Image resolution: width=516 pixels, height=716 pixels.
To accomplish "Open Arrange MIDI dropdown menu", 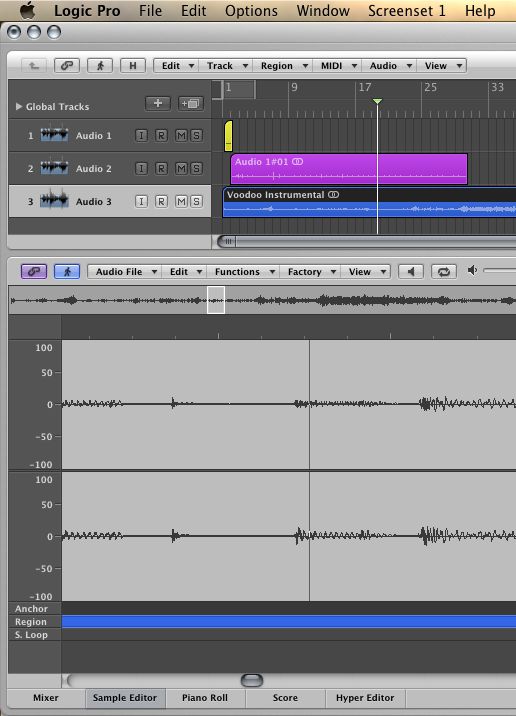I will pos(337,66).
